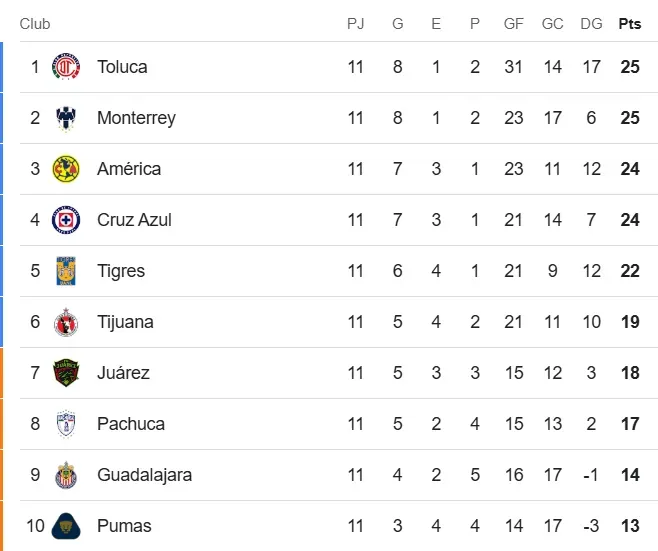This screenshot has height=551, width=658.
Task: Click the Juárez club crest icon
Action: pyautogui.click(x=66, y=373)
